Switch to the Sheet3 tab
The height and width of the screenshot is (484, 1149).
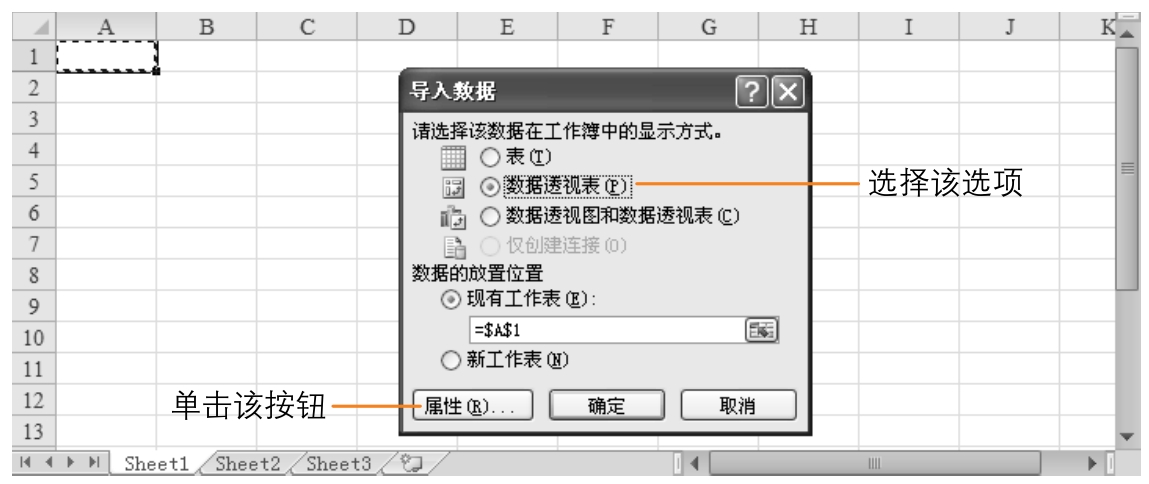click(x=338, y=464)
